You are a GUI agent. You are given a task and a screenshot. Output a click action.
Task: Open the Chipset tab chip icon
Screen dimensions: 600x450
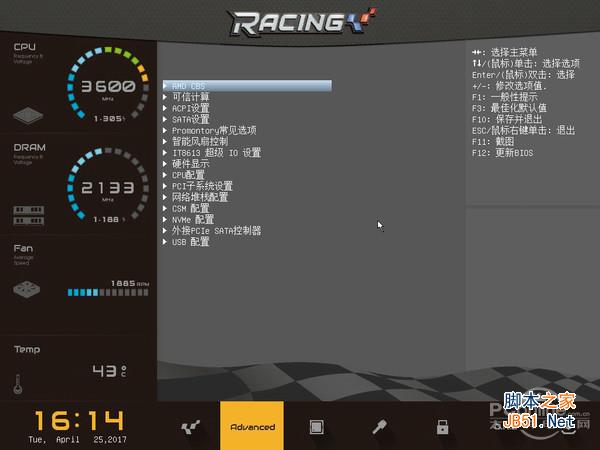point(316,427)
